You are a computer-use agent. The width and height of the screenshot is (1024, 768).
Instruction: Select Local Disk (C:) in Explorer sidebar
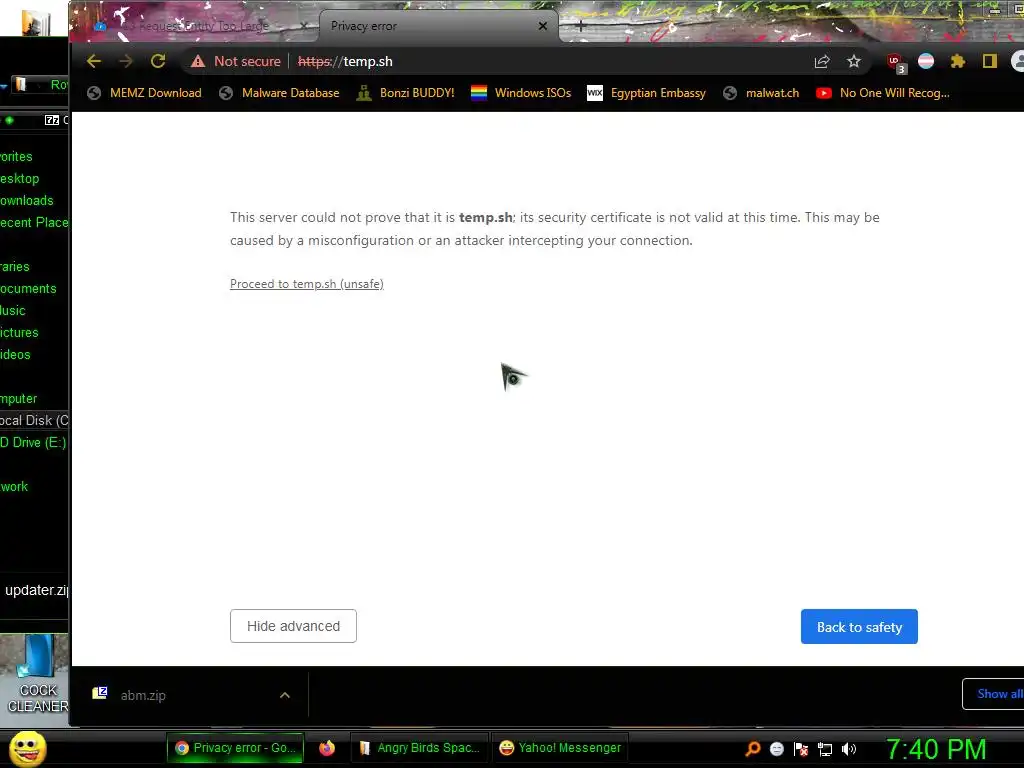point(34,421)
